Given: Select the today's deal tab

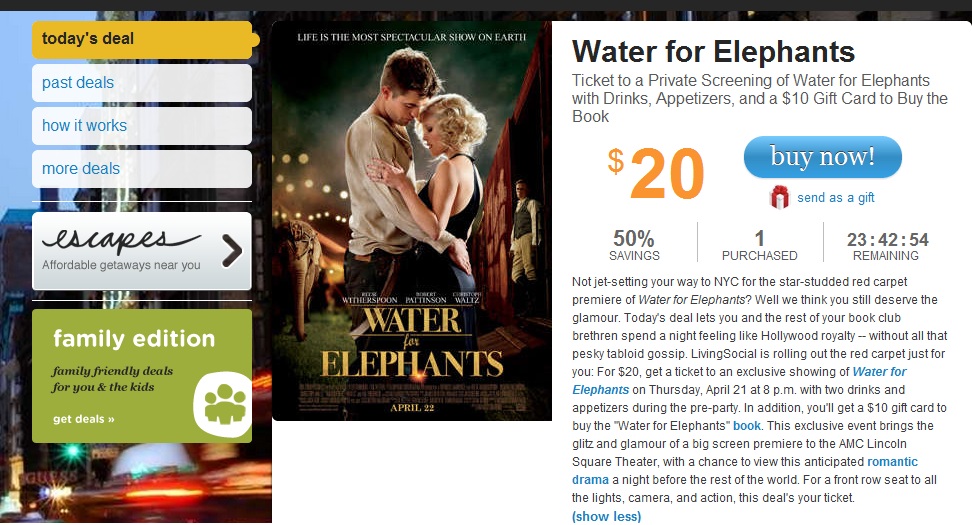Looking at the screenshot, I should (x=142, y=40).
